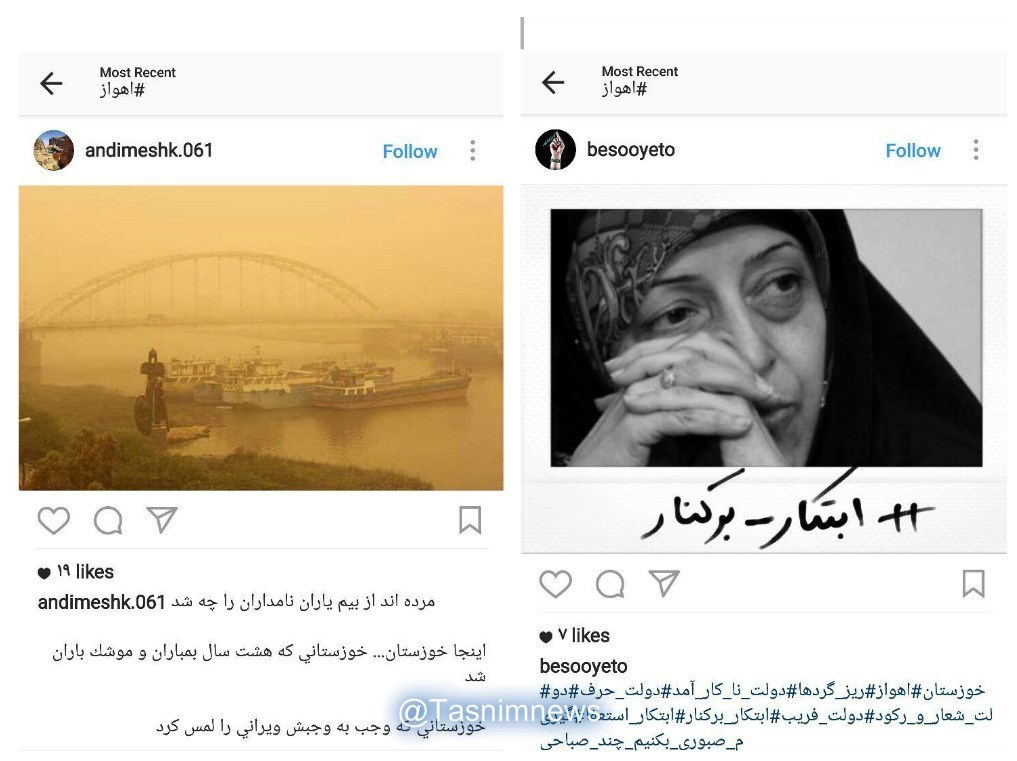Open the andimeshk.061 username link in the header
The height and width of the screenshot is (761, 1017).
point(149,151)
